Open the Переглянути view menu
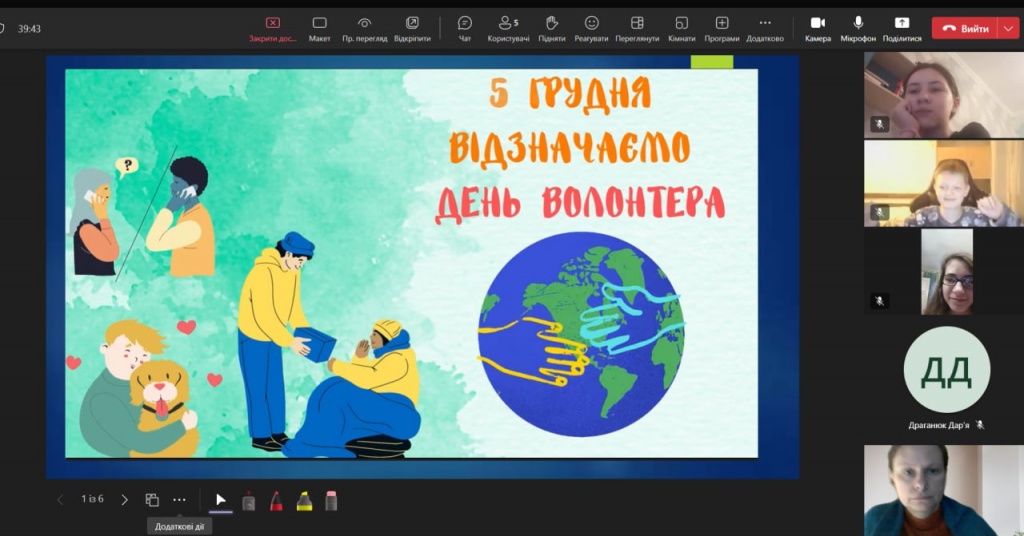1024x536 pixels. point(637,27)
